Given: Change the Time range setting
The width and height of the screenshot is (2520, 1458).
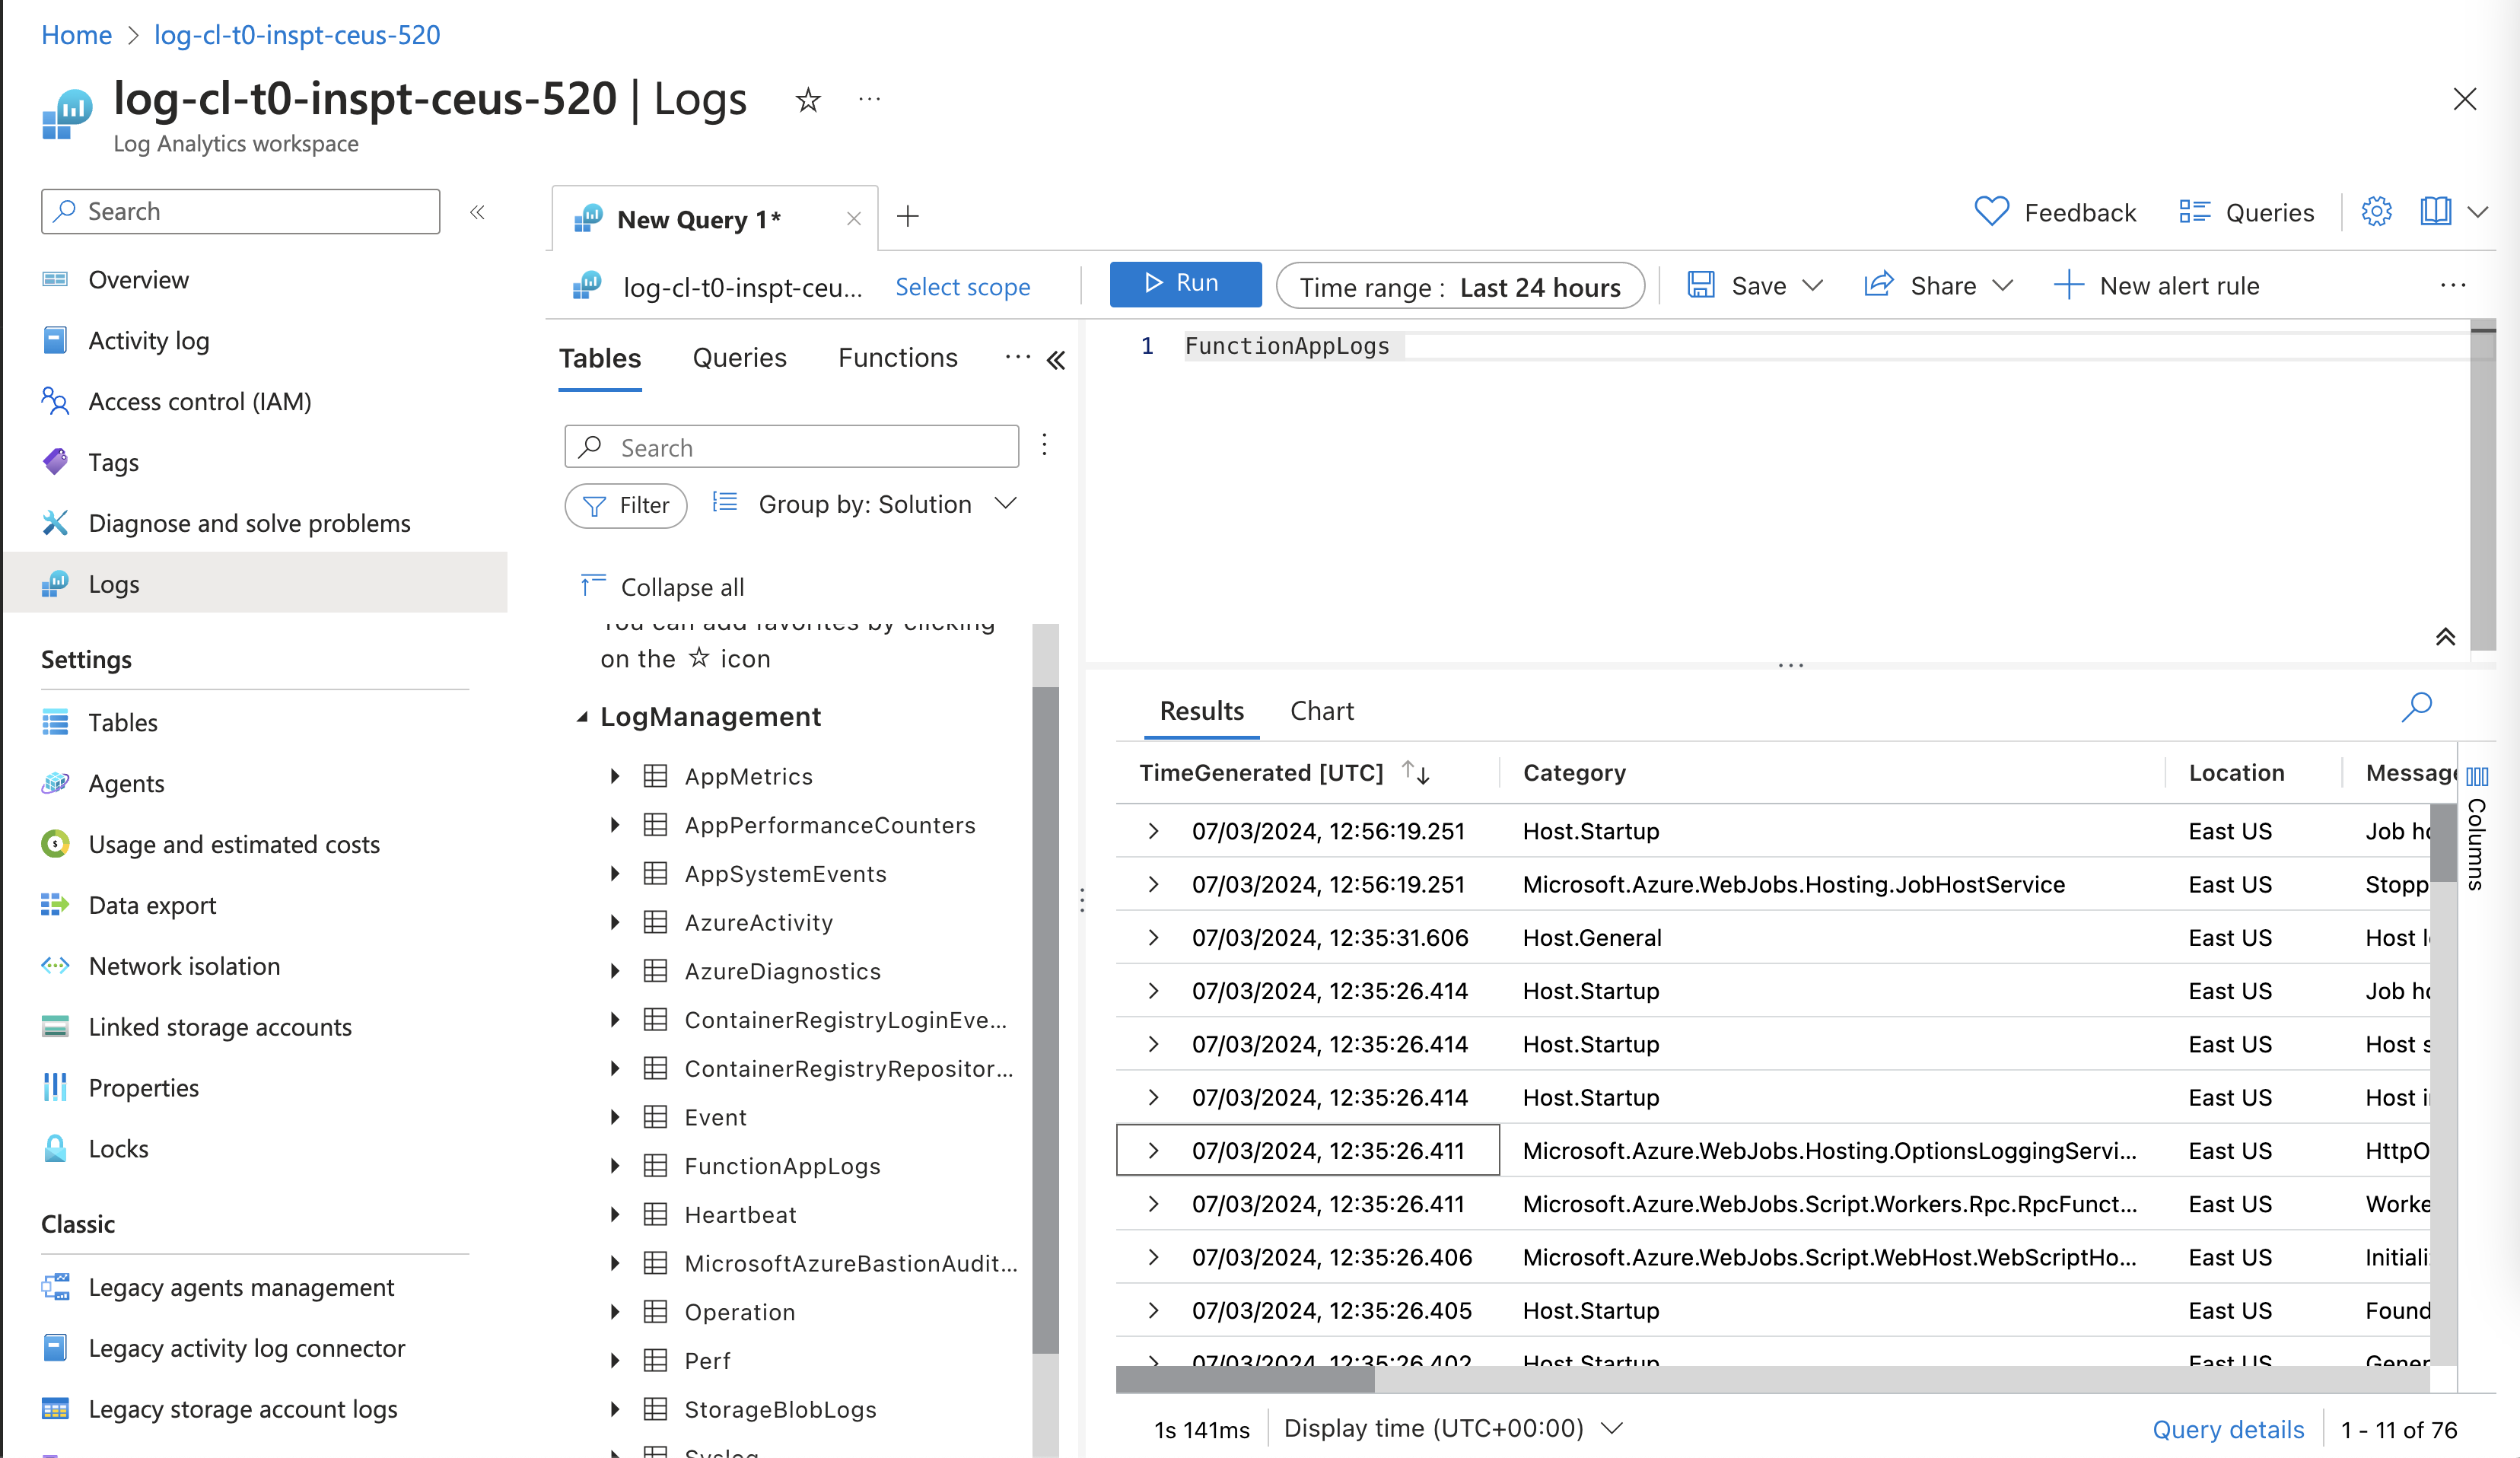Looking at the screenshot, I should click(1460, 287).
